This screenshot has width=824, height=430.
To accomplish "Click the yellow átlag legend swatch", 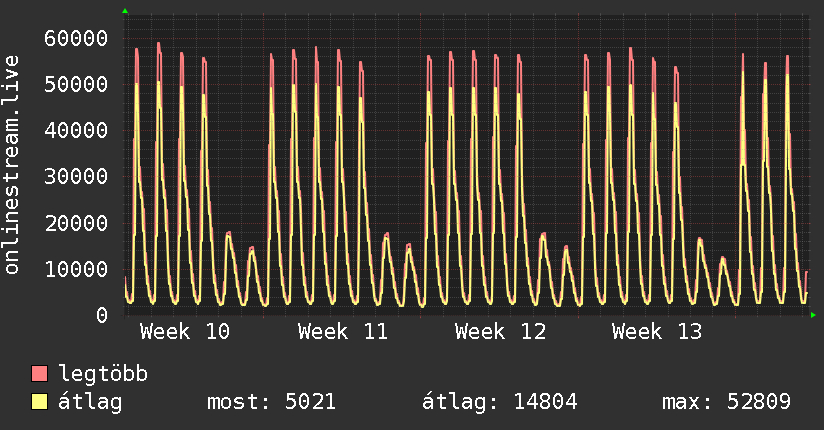I will [40, 403].
